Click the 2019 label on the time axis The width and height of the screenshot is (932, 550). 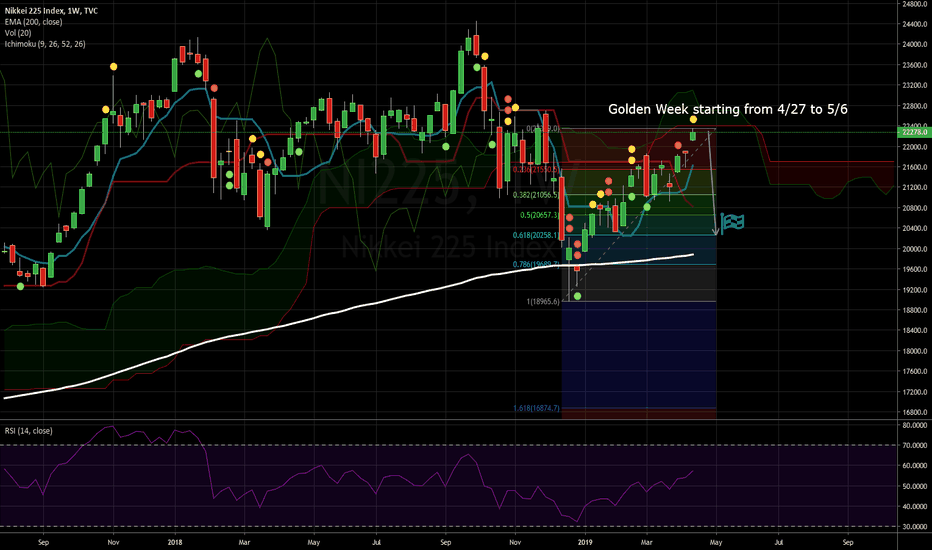[585, 542]
